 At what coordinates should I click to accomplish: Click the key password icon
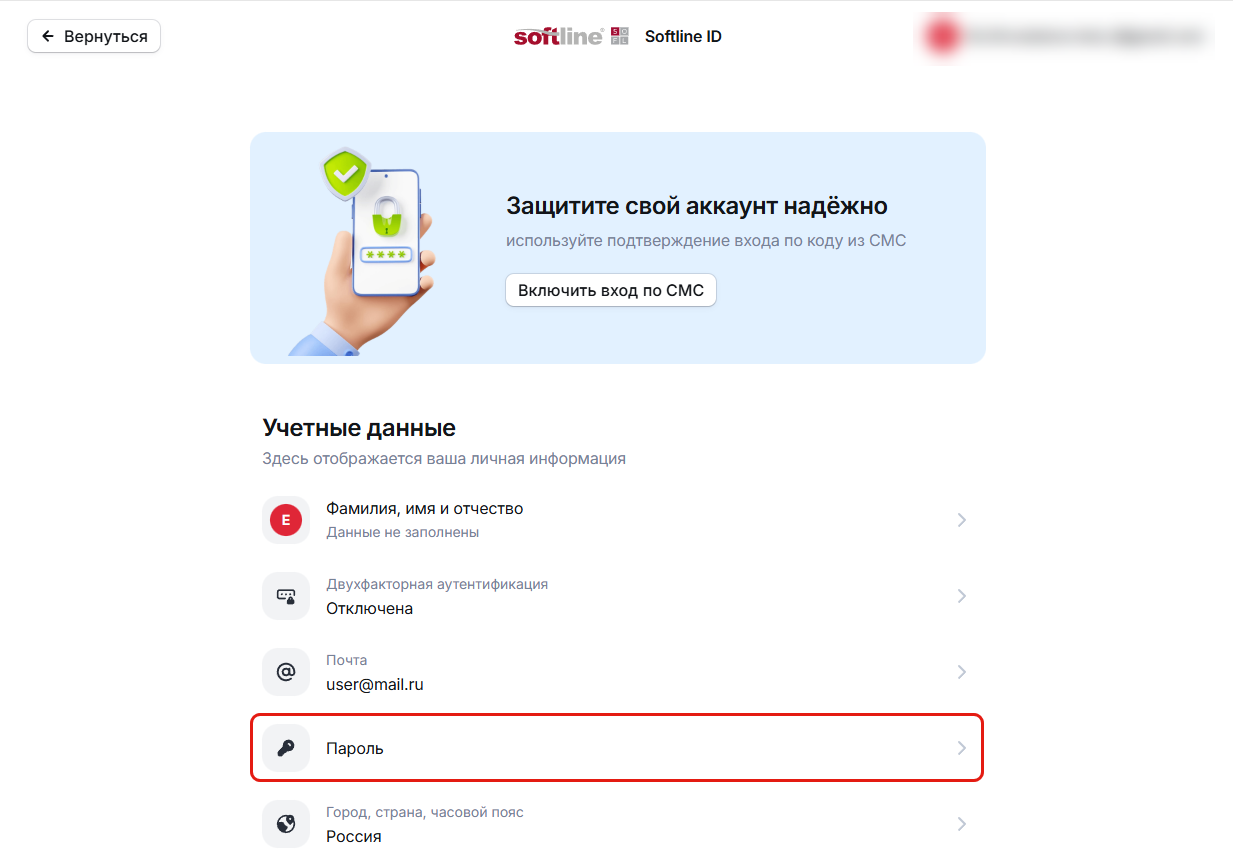coord(286,748)
